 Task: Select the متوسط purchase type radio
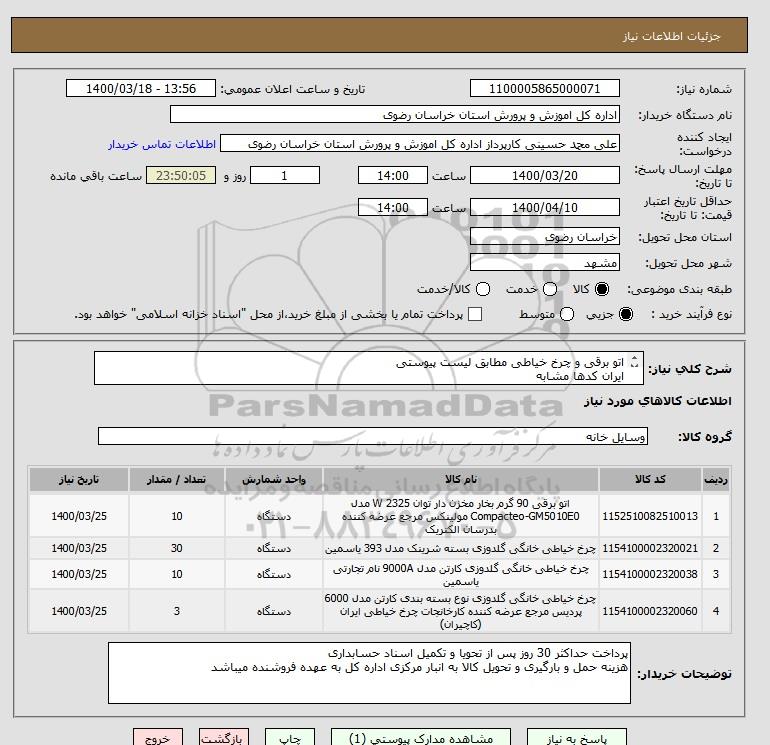pos(567,314)
